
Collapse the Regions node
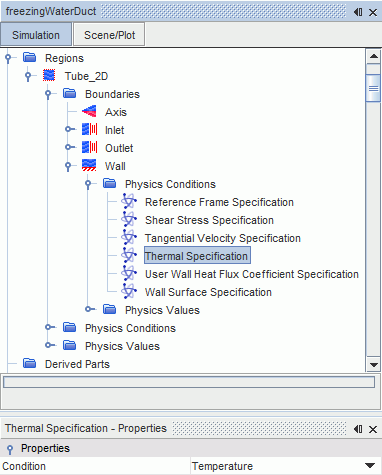point(8,58)
